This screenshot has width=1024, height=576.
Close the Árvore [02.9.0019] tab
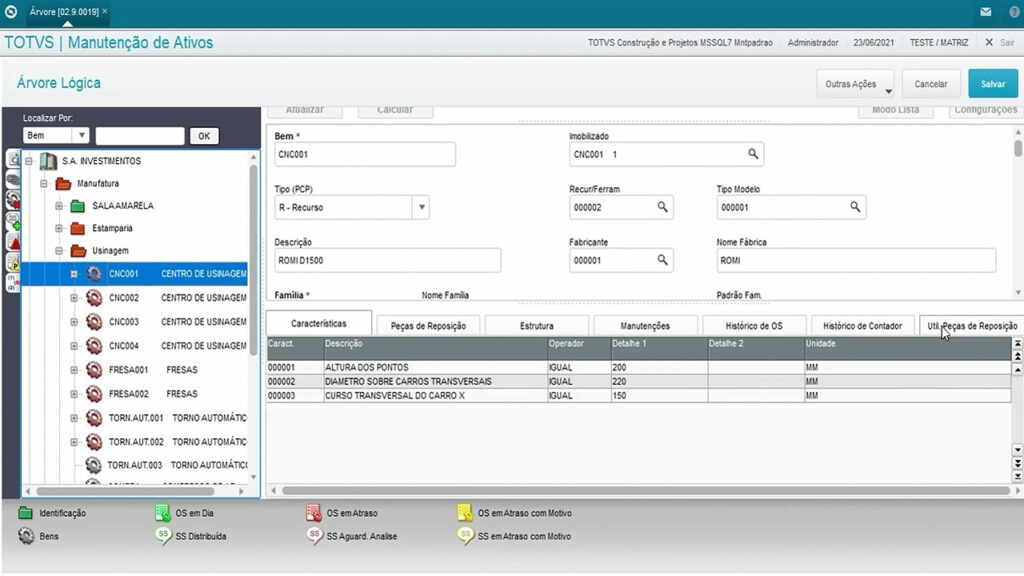(x=104, y=11)
